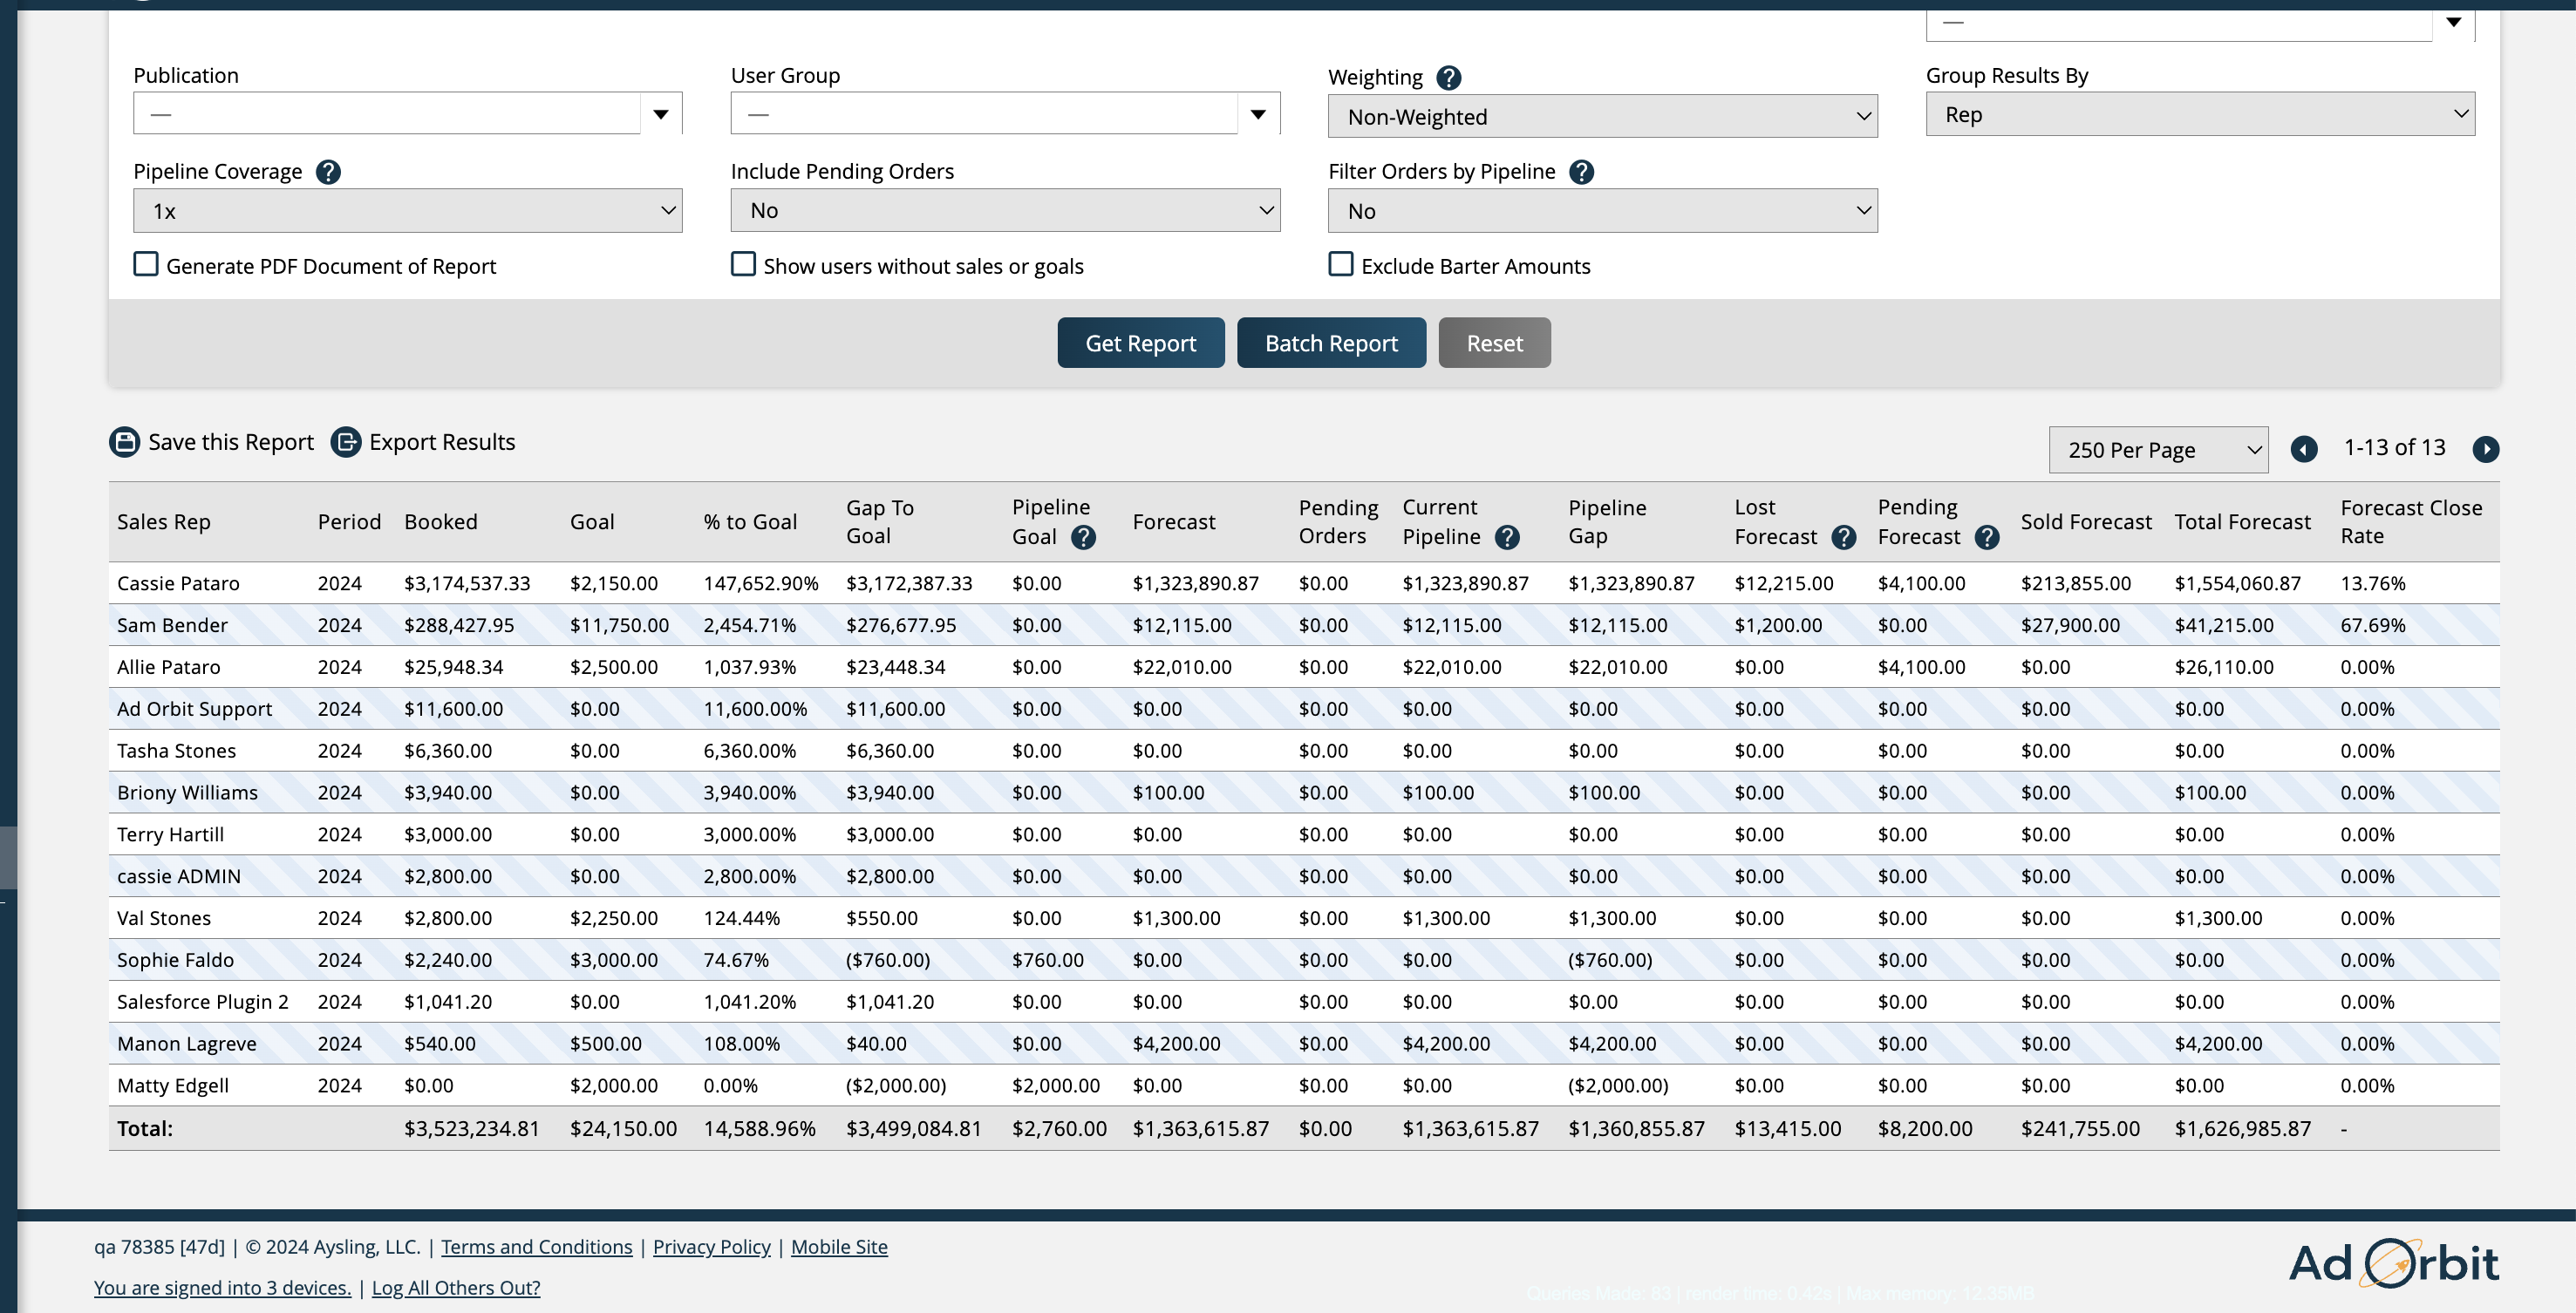Sort by Sales Rep column header
Image resolution: width=2576 pixels, height=1313 pixels.
(164, 521)
